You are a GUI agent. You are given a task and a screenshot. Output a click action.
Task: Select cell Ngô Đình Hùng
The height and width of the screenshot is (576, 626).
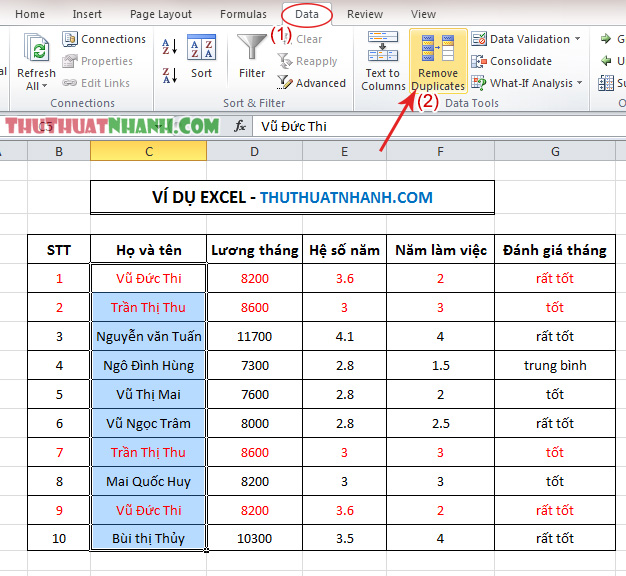tap(149, 365)
